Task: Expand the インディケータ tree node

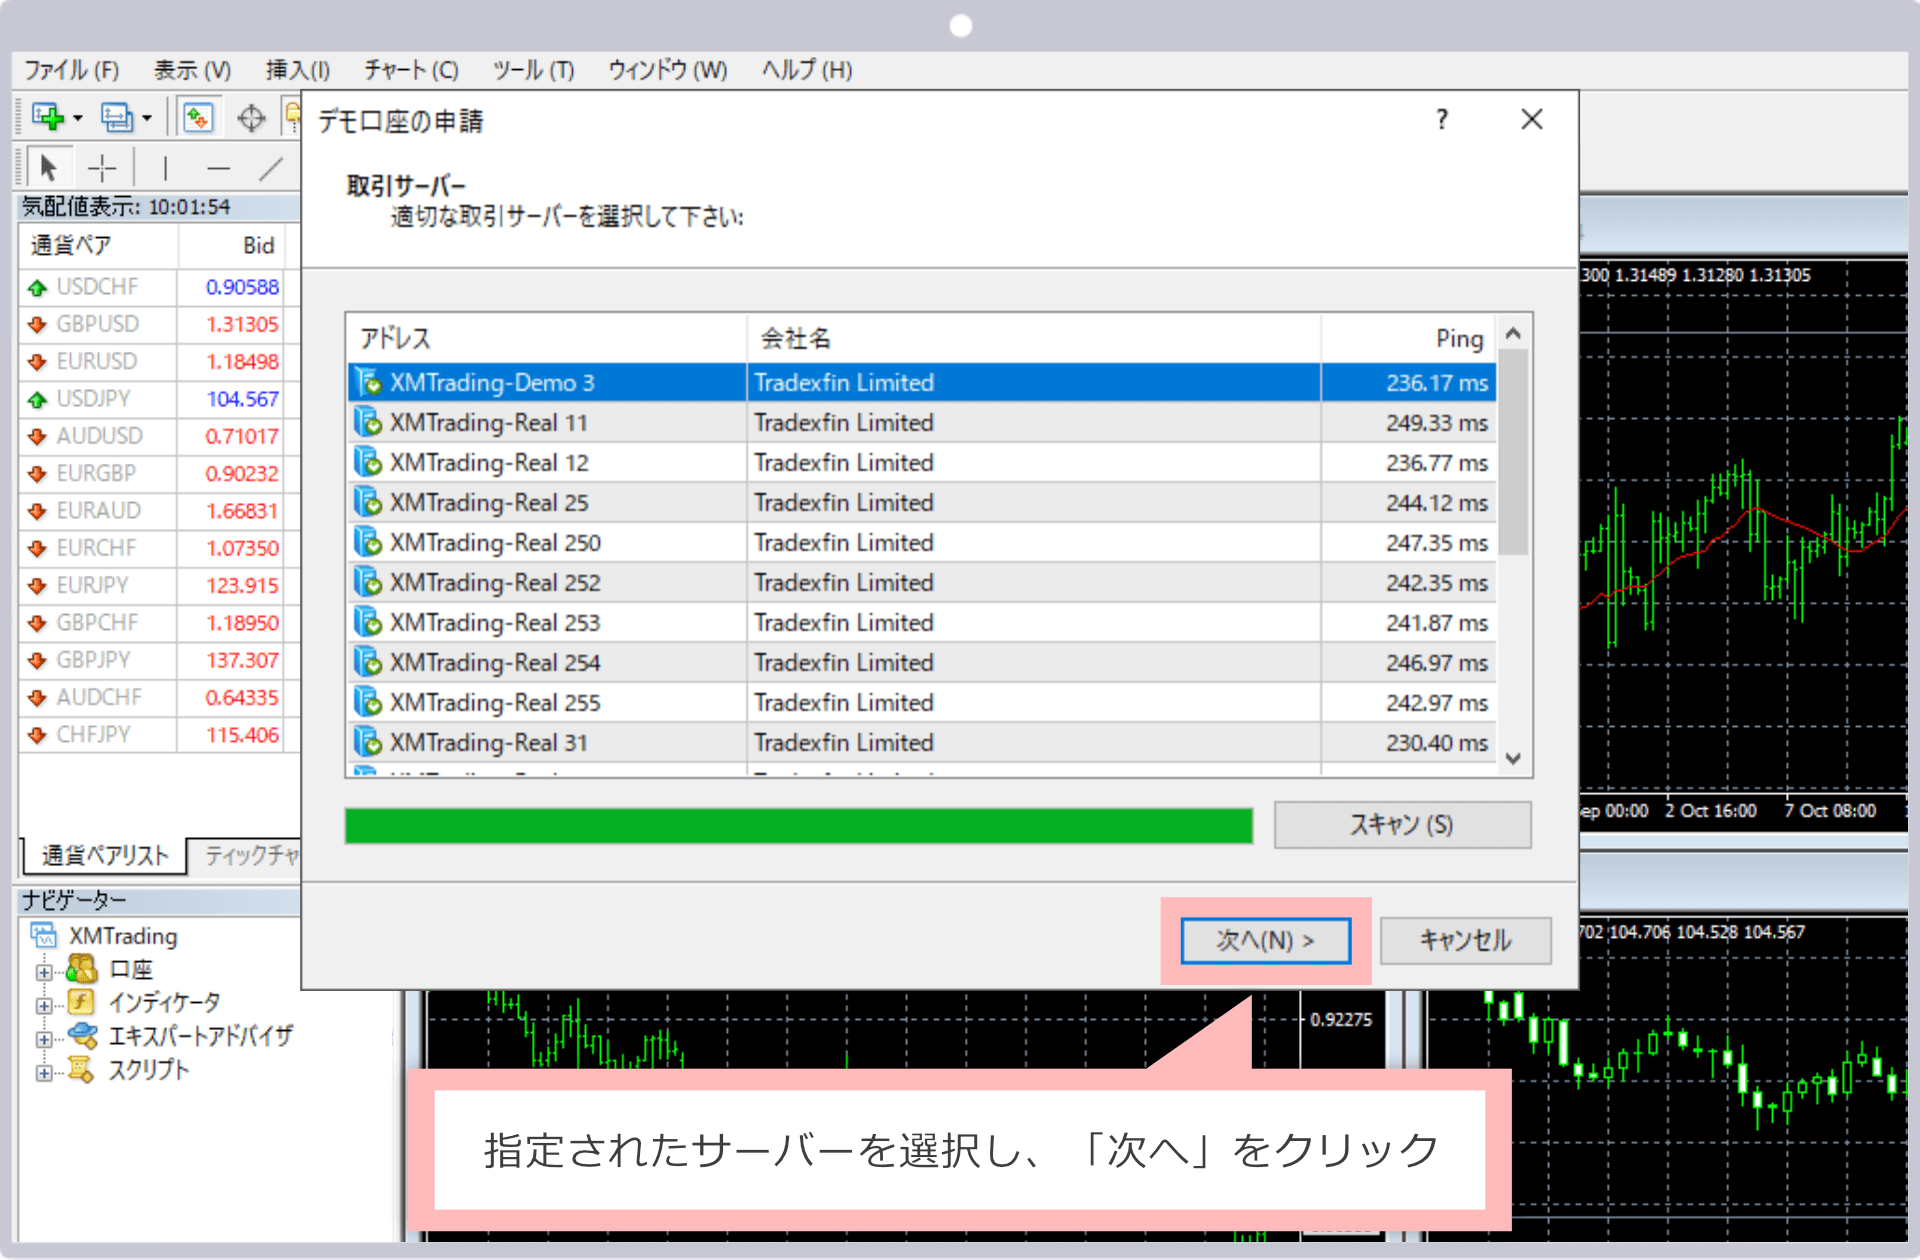Action: pos(44,1005)
